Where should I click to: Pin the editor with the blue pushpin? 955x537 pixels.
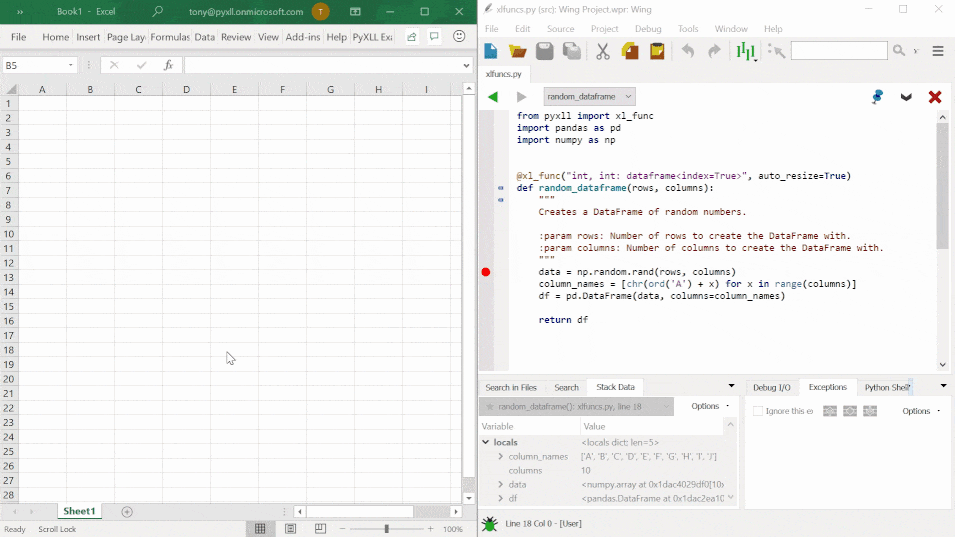(877, 97)
